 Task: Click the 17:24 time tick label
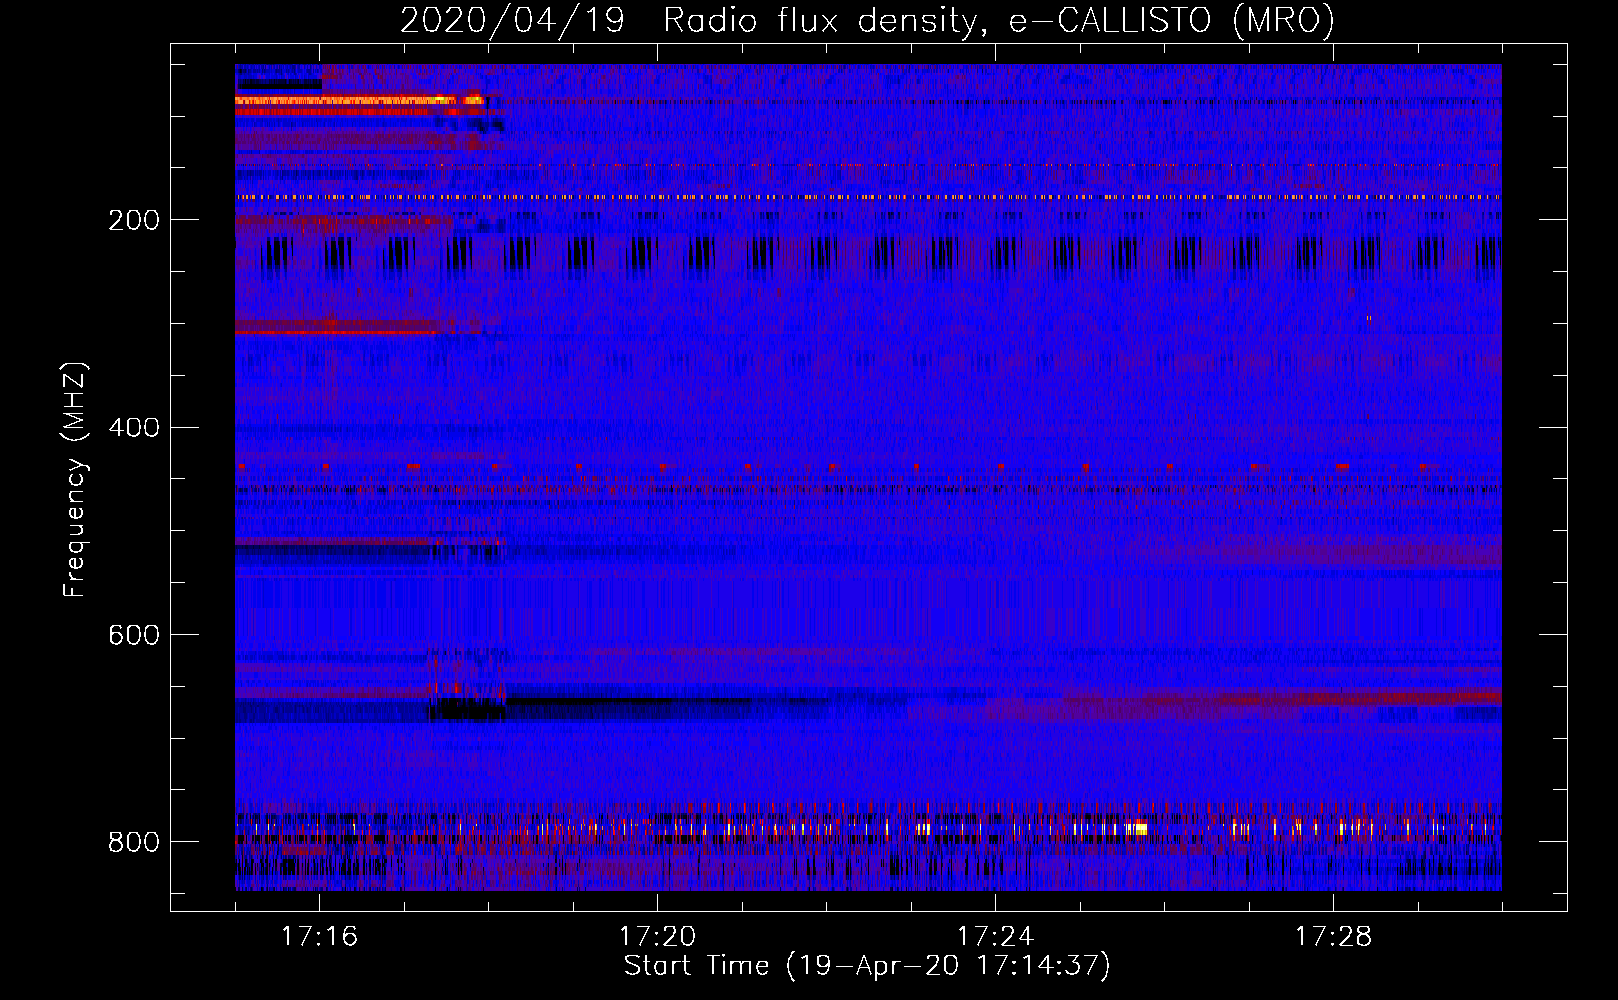(x=995, y=936)
